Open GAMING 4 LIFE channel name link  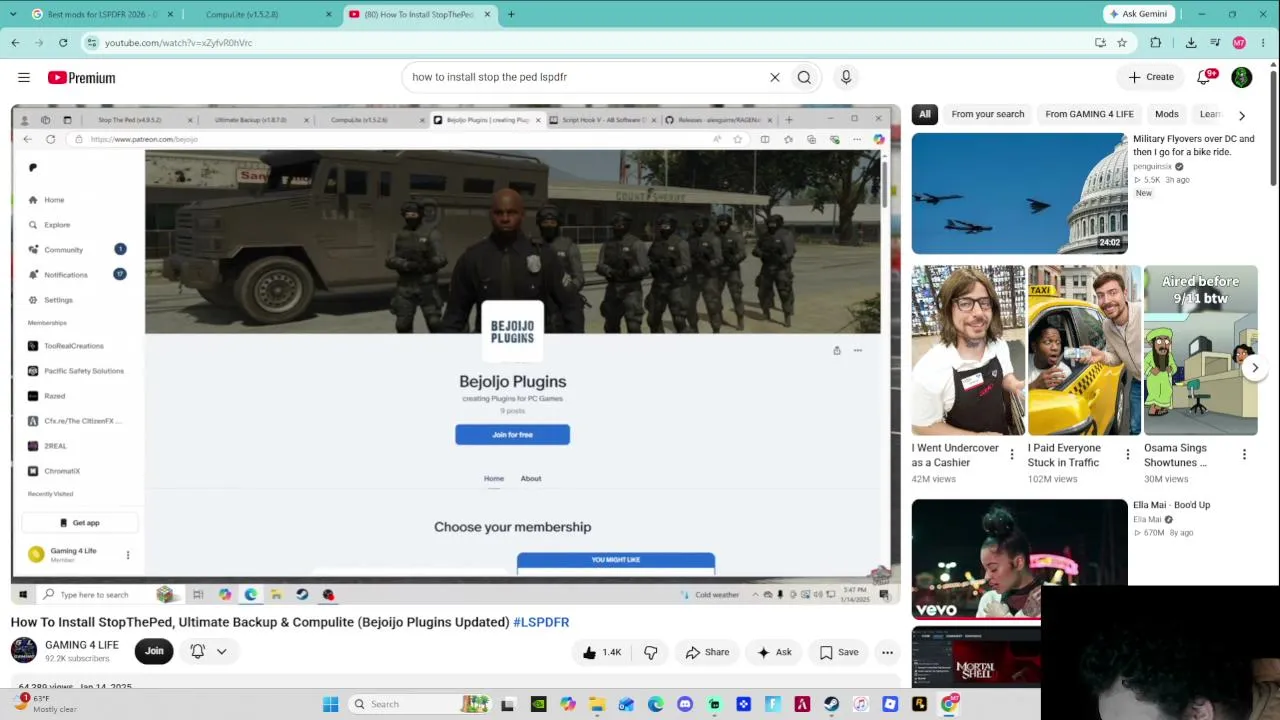pyautogui.click(x=82, y=645)
